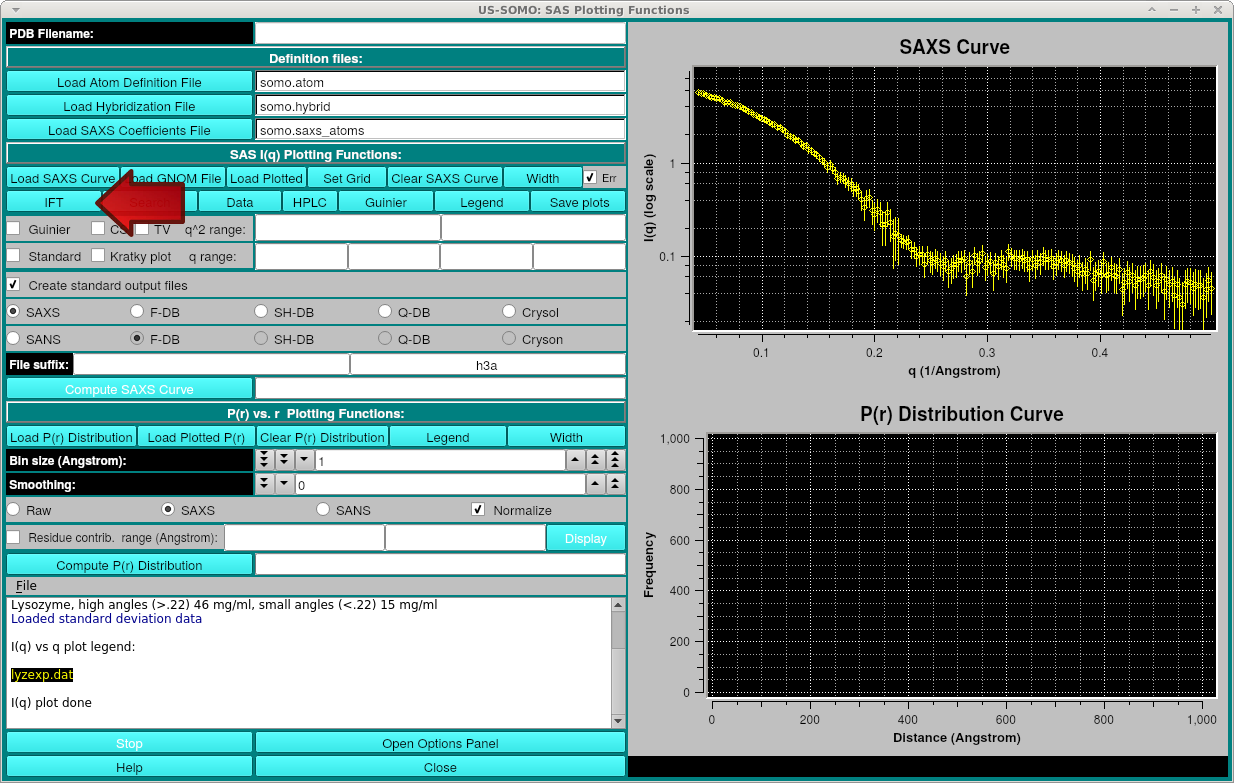Click the PDB Filename input field
Viewport: 1234px width, 783px height.
(441, 32)
